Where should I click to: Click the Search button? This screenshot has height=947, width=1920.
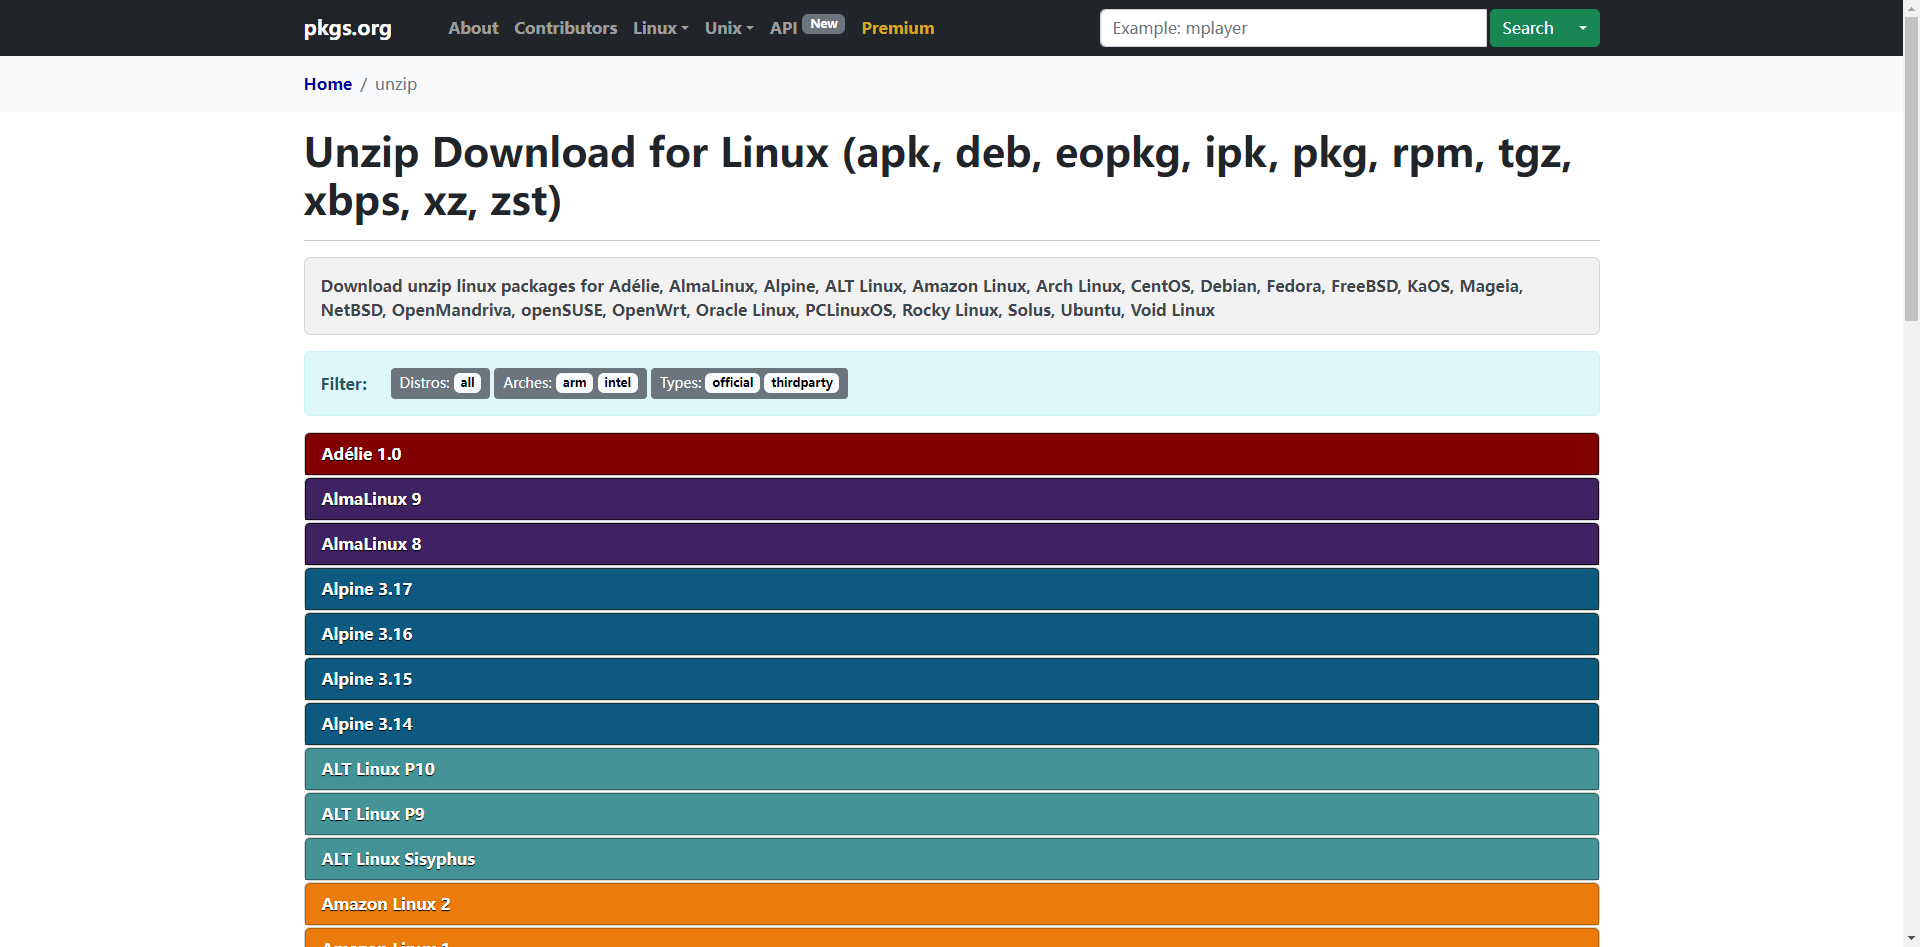click(x=1527, y=28)
